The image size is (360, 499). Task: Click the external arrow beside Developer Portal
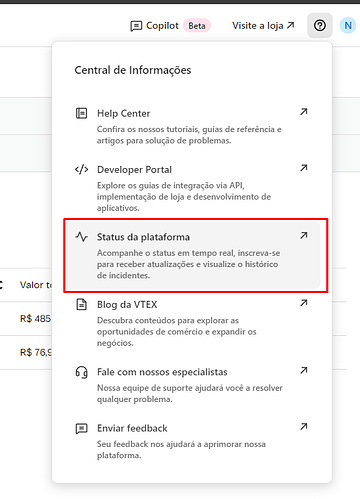click(x=303, y=168)
